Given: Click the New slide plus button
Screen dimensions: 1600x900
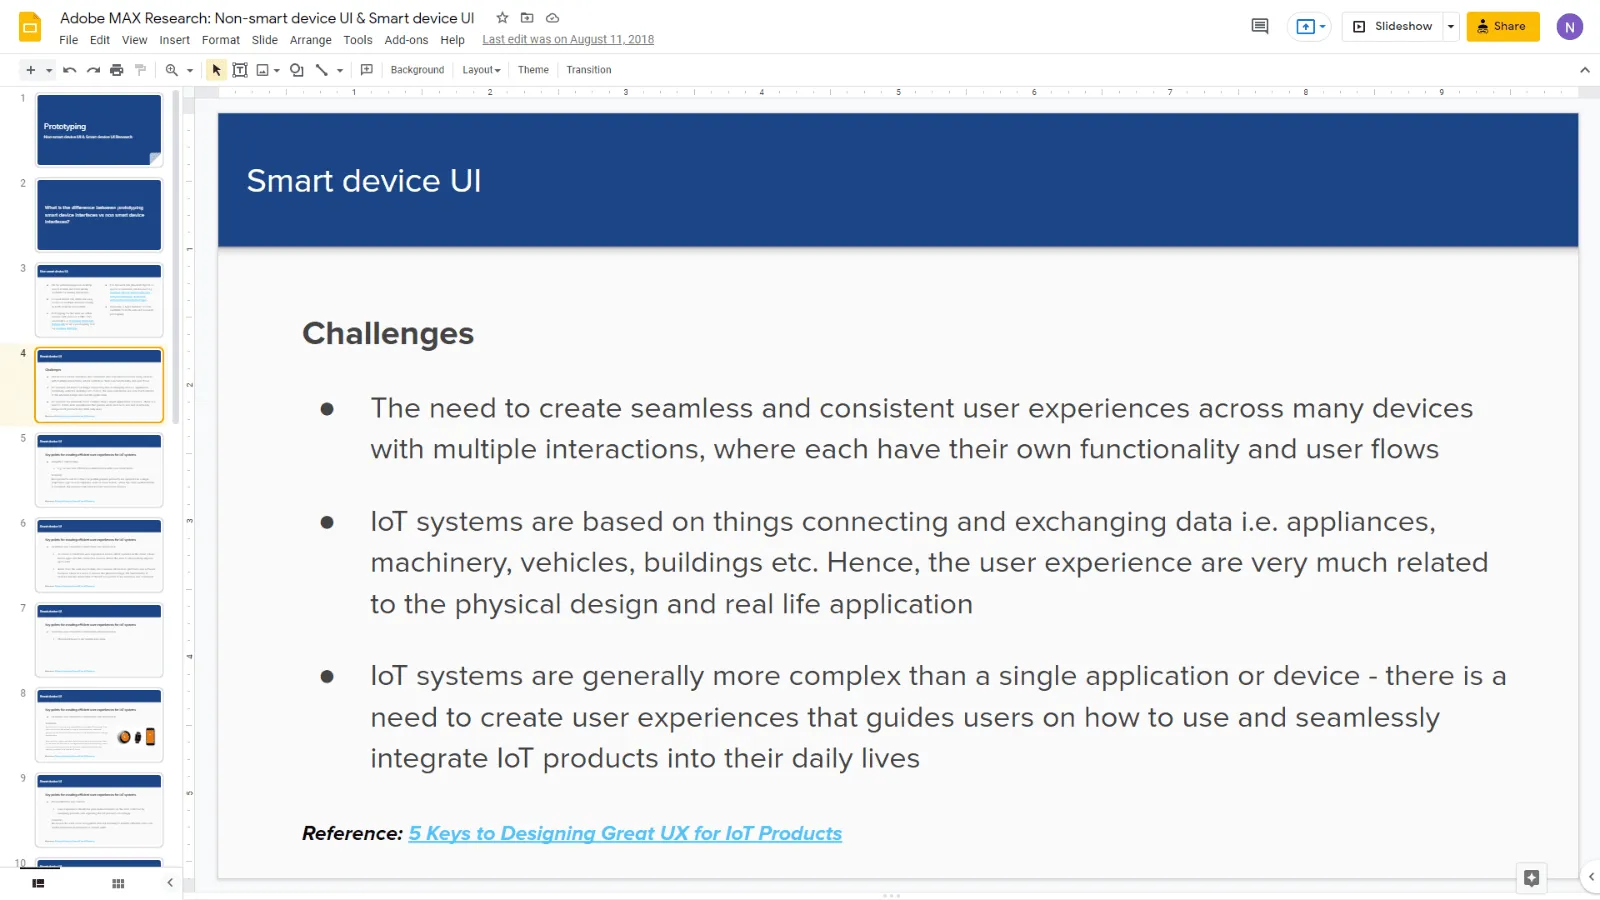Looking at the screenshot, I should (x=30, y=70).
